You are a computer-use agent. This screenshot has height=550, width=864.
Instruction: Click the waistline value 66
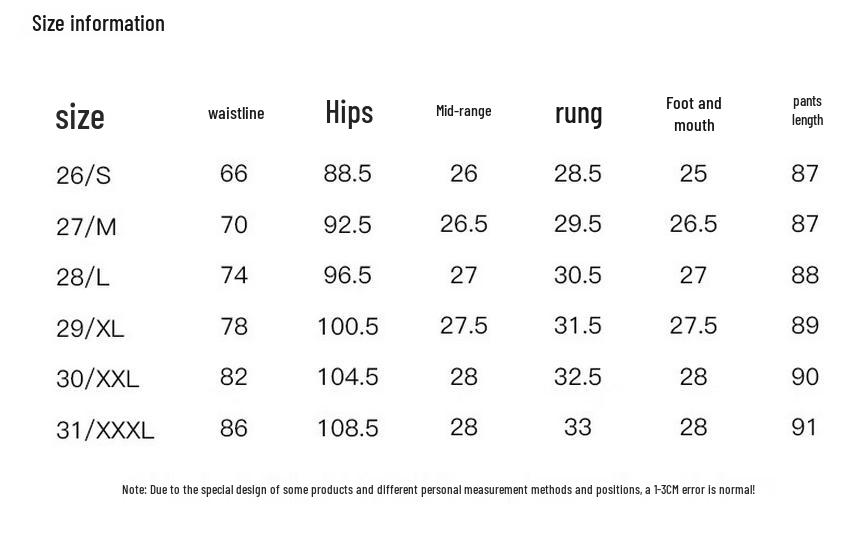pyautogui.click(x=234, y=174)
